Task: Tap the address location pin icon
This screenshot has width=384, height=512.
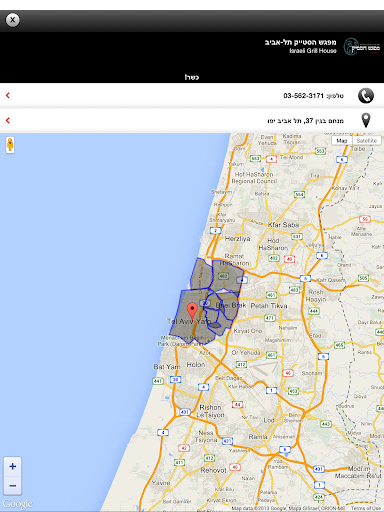Action: (x=366, y=120)
